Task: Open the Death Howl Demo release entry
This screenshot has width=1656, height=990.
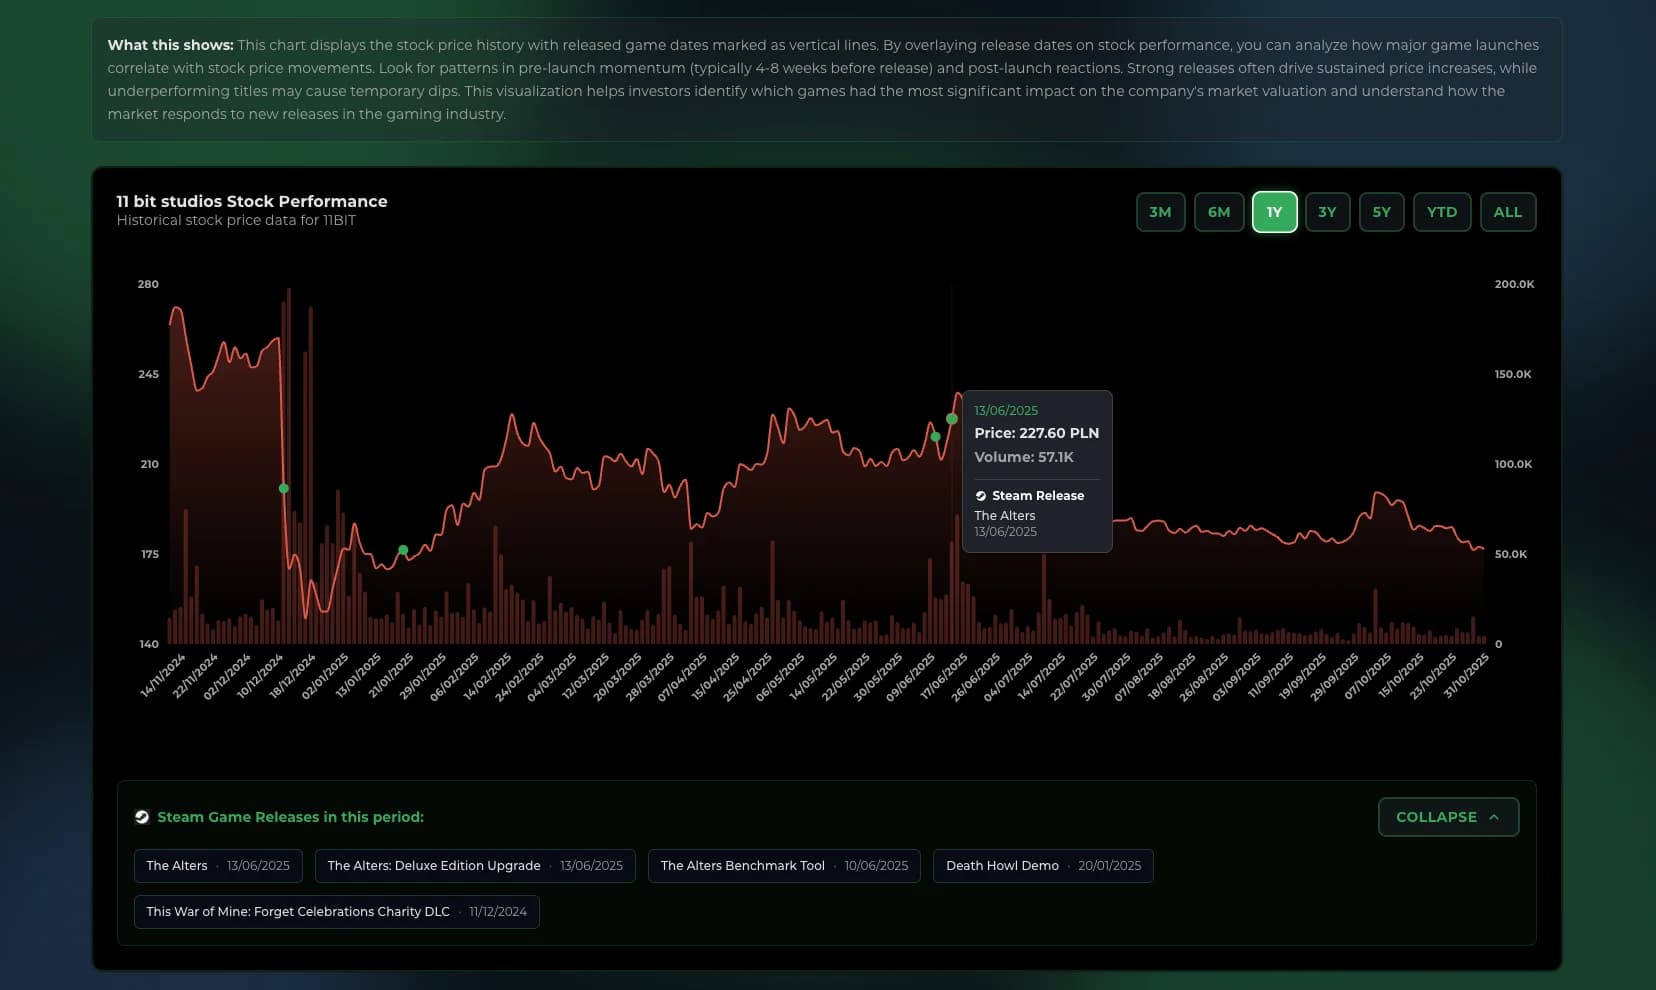Action: 1043,865
